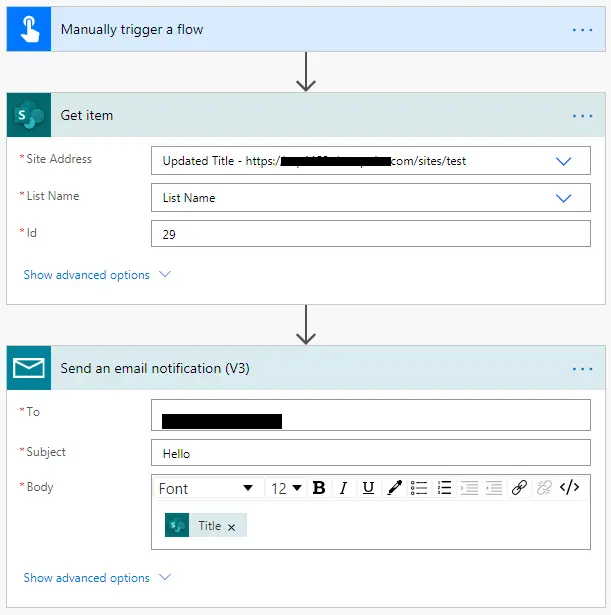Open the font size 12 dropdown
The image size is (611, 615).
click(x=286, y=488)
